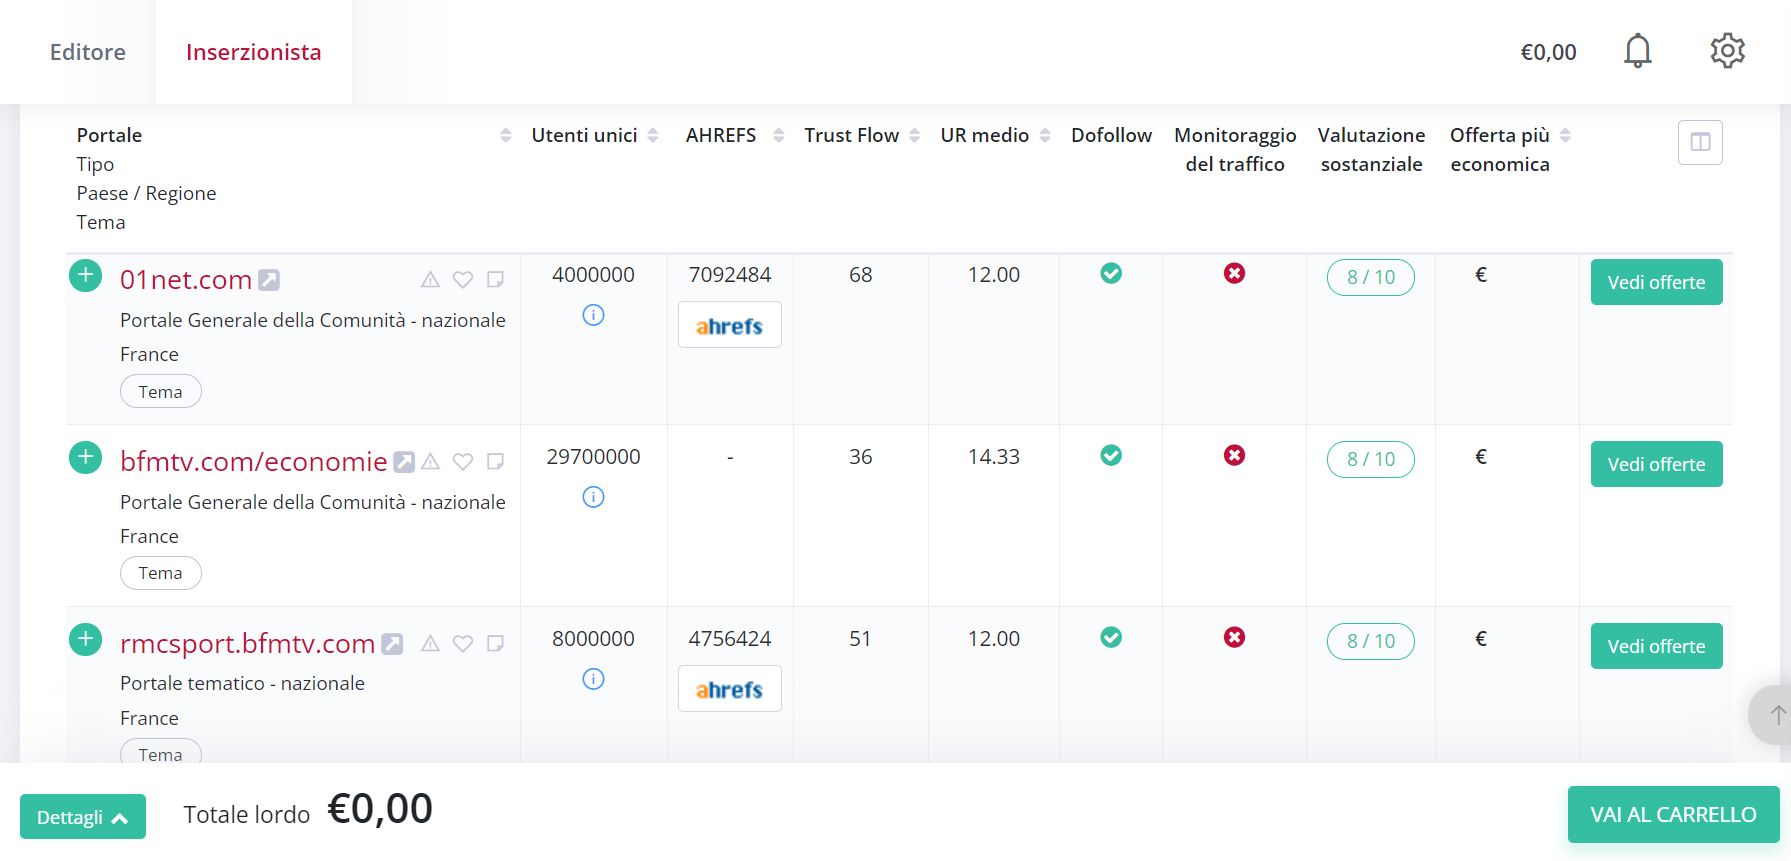Sort by UR medio column
1791x861 pixels.
[x=1045, y=135]
